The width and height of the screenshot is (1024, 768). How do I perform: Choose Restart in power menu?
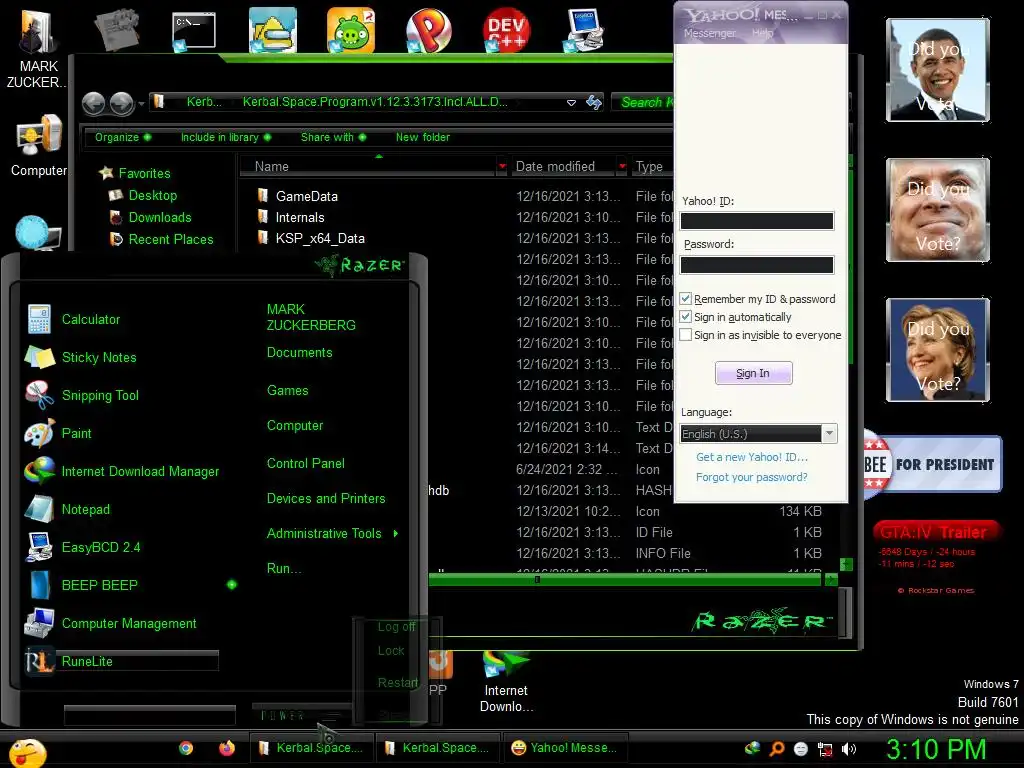click(x=398, y=682)
